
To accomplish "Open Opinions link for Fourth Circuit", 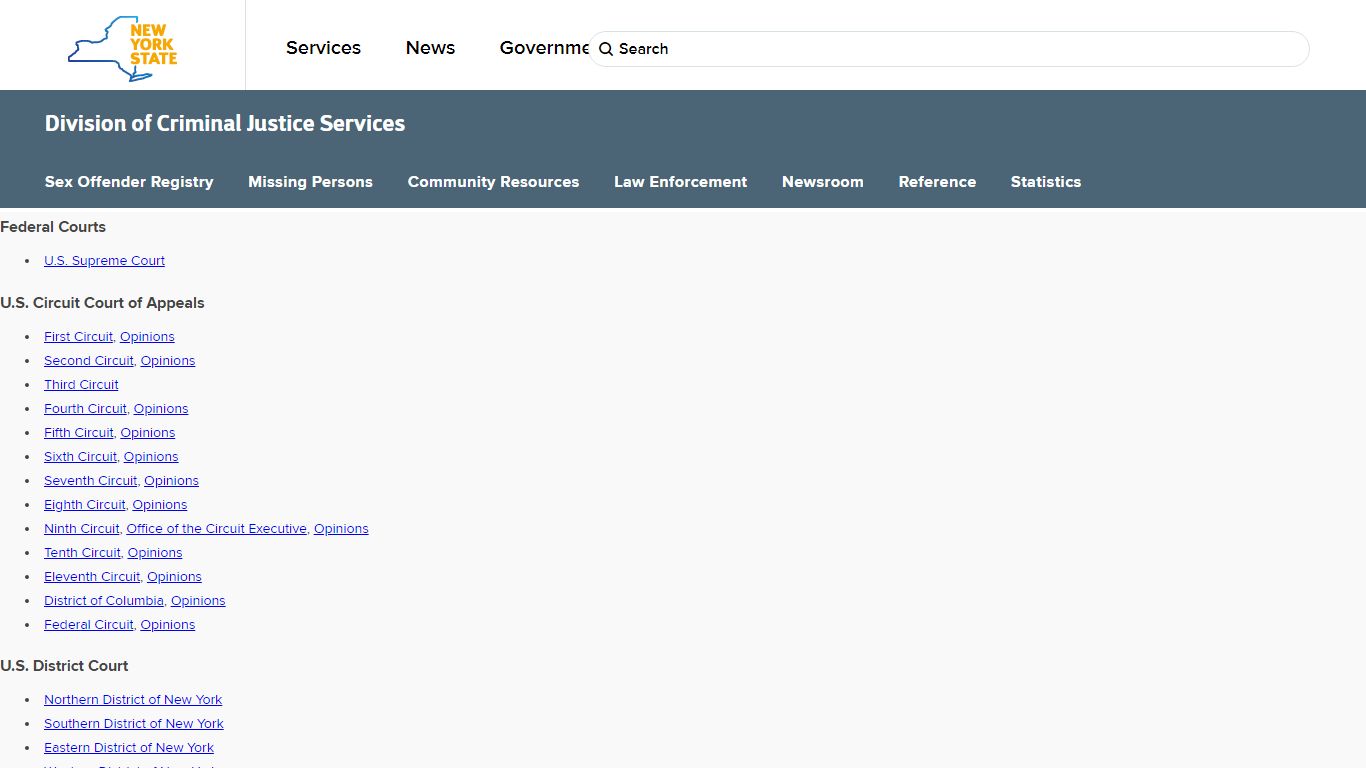I will 161,409.
